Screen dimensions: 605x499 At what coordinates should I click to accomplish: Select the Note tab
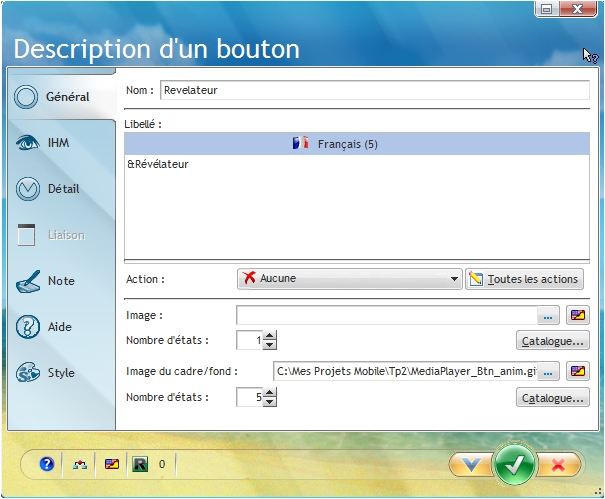tap(62, 281)
